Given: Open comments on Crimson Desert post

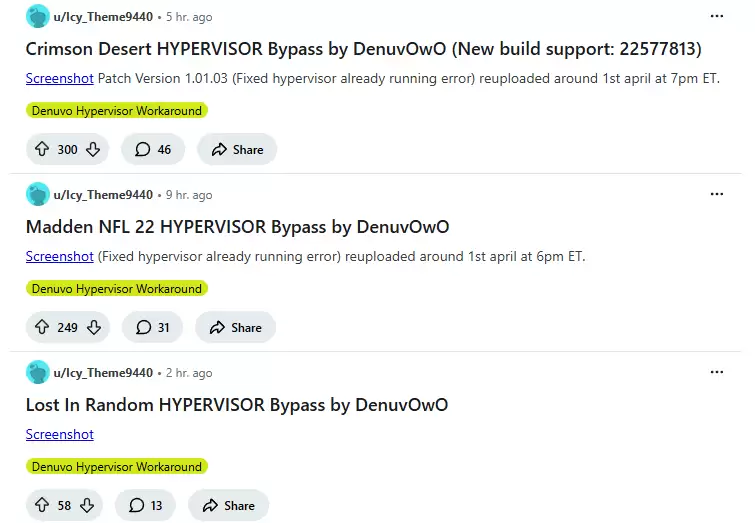Looking at the screenshot, I should click(153, 149).
